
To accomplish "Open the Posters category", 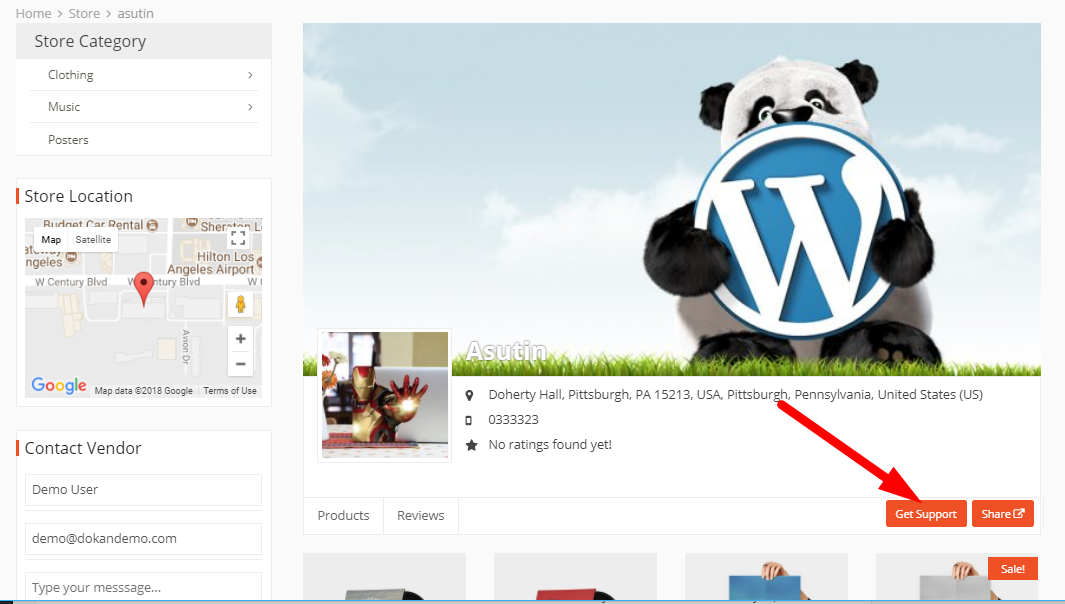I will coord(68,140).
